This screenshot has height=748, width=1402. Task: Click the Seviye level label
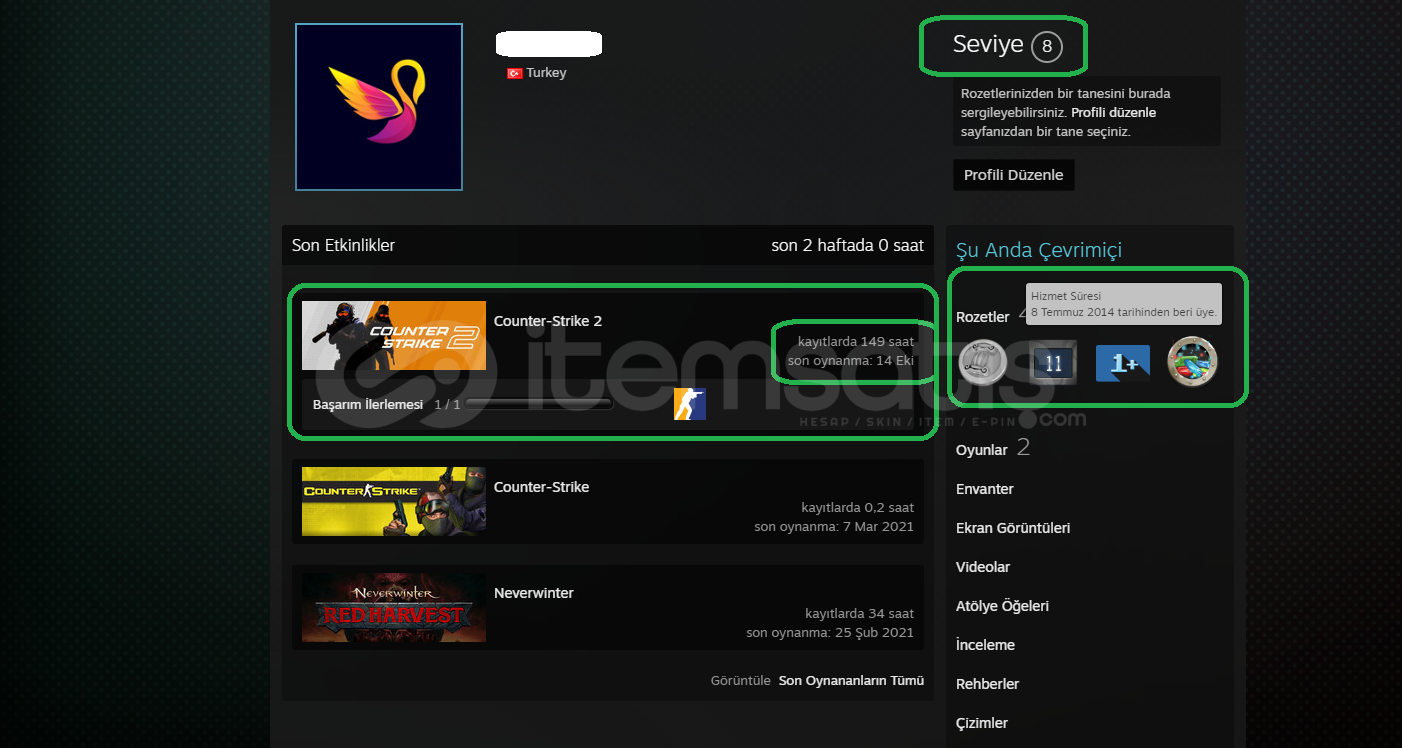pyautogui.click(x=988, y=44)
